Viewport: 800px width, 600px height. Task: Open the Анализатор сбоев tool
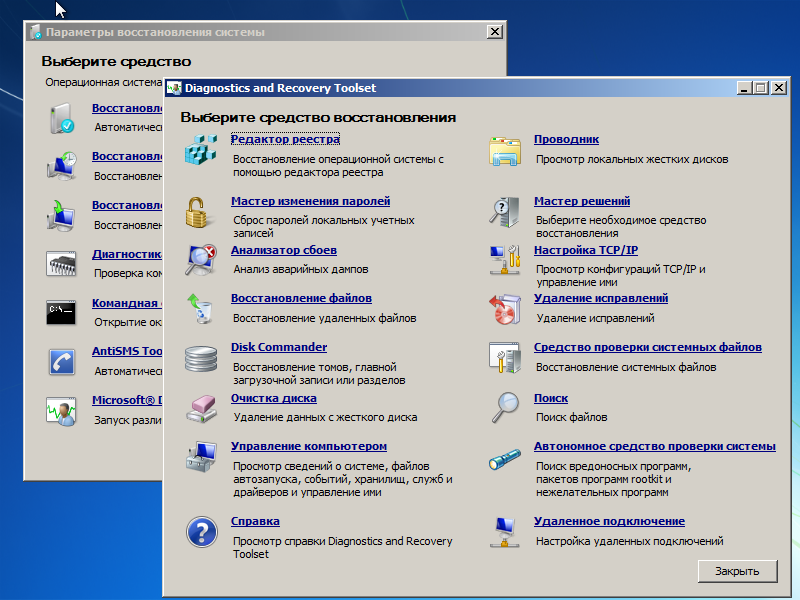pos(284,250)
